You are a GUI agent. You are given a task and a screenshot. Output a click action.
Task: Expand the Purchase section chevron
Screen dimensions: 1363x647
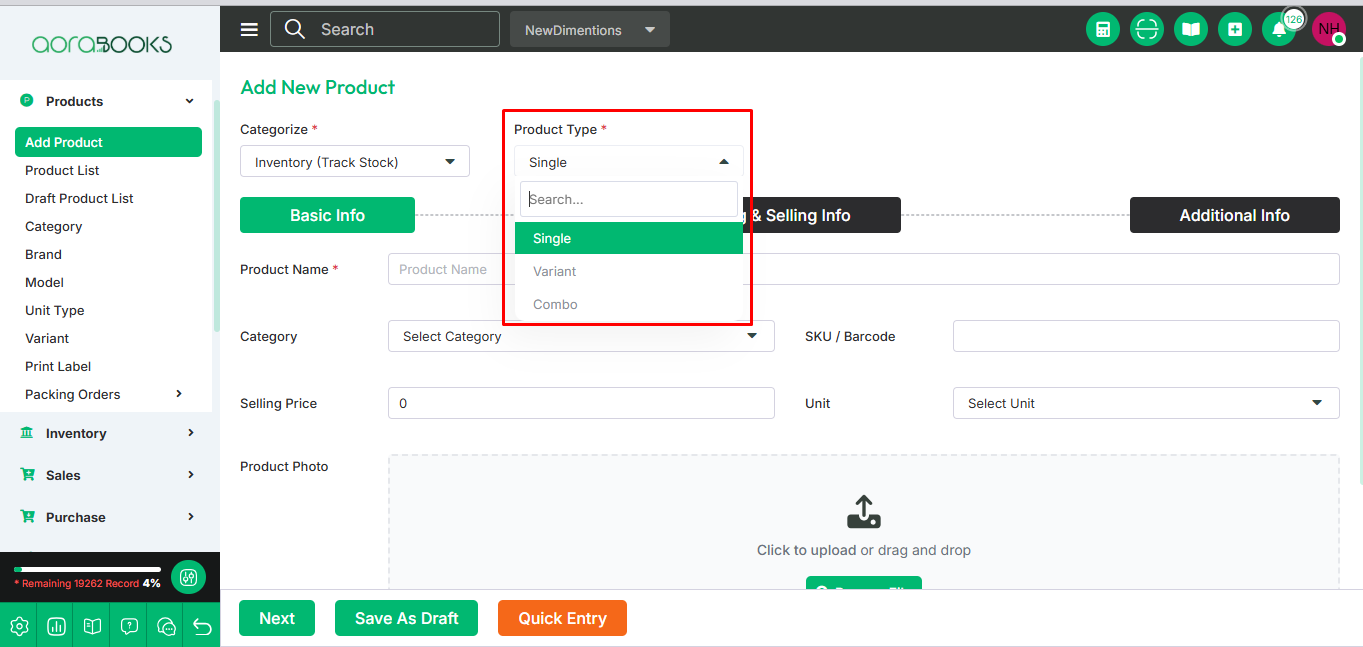191,517
